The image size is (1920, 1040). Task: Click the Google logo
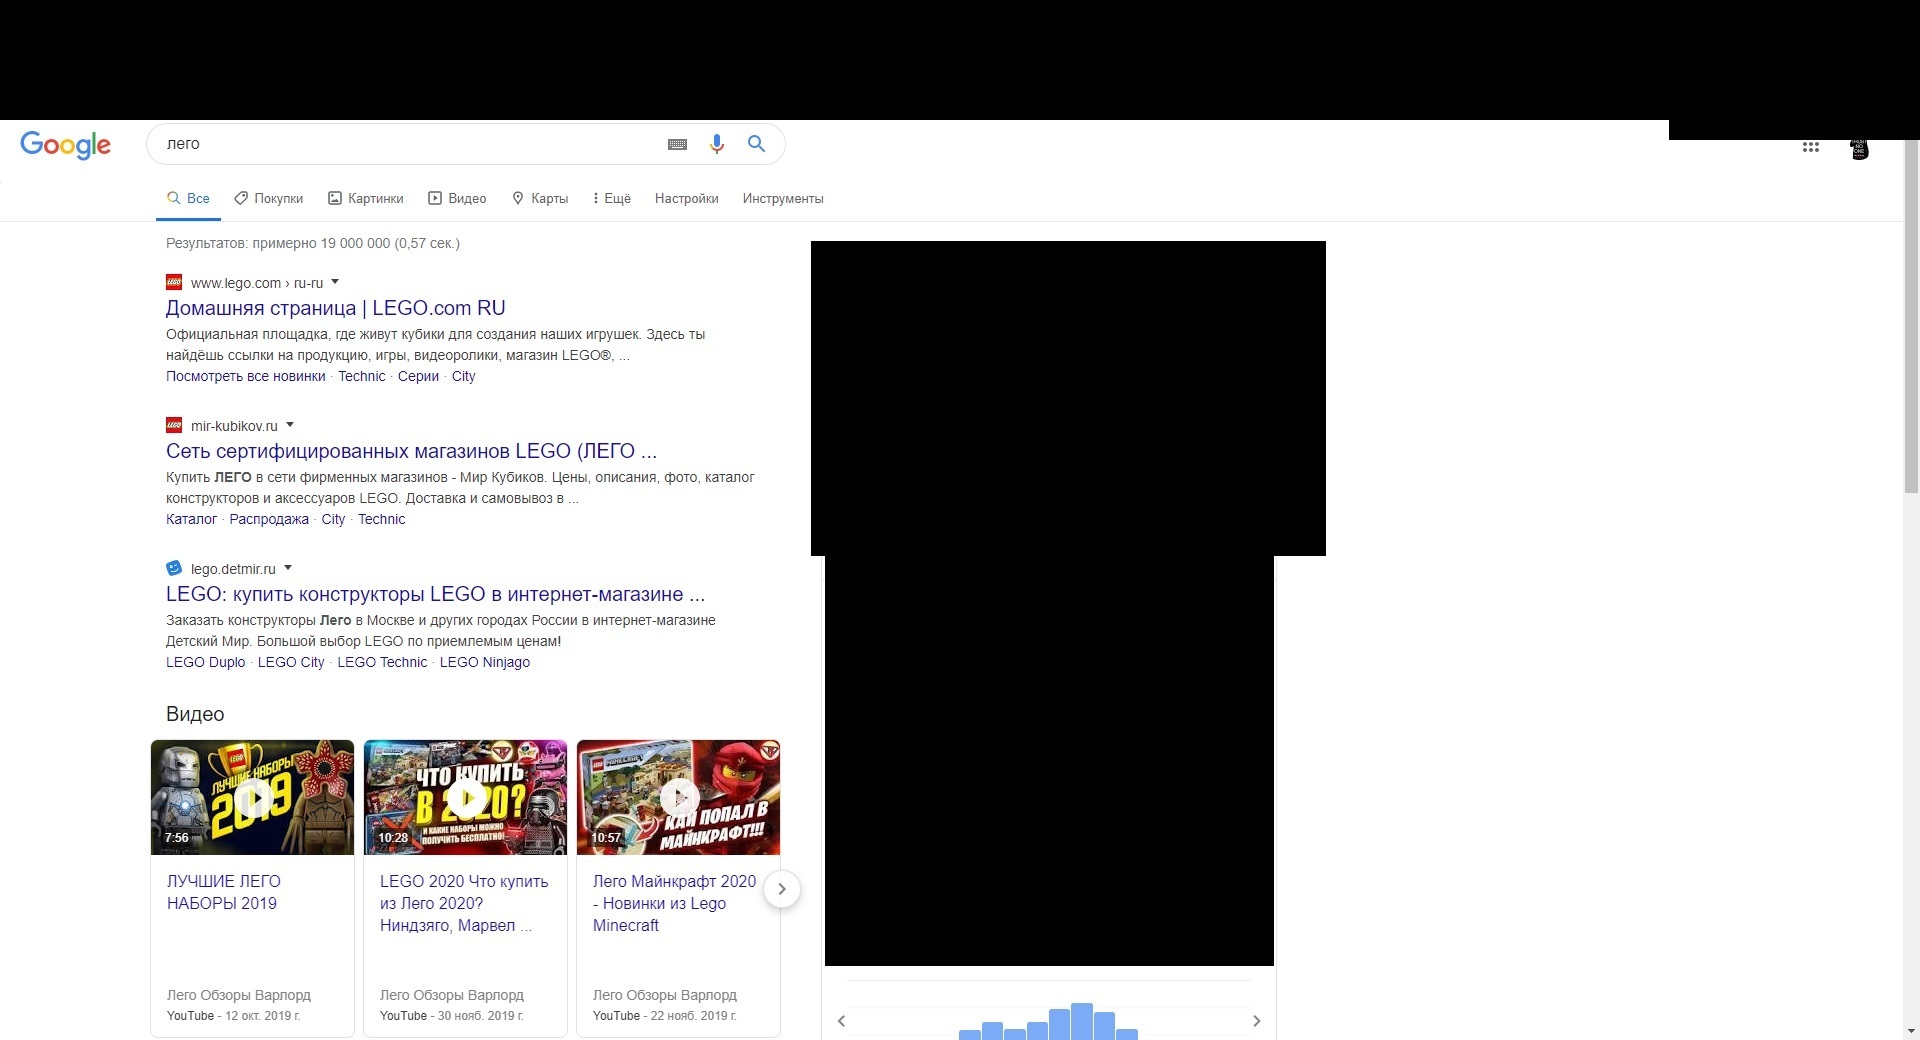tap(65, 145)
